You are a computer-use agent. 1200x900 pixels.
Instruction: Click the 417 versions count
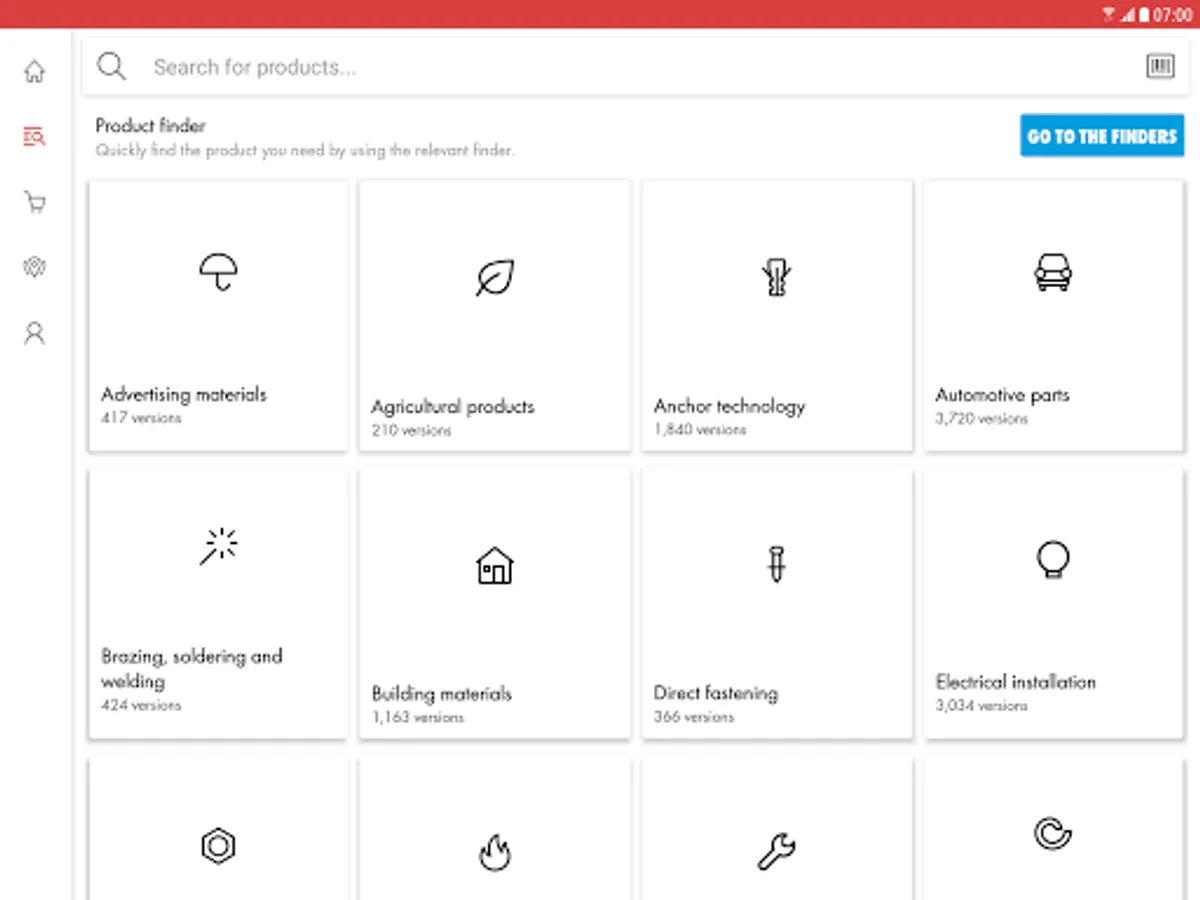pos(141,418)
